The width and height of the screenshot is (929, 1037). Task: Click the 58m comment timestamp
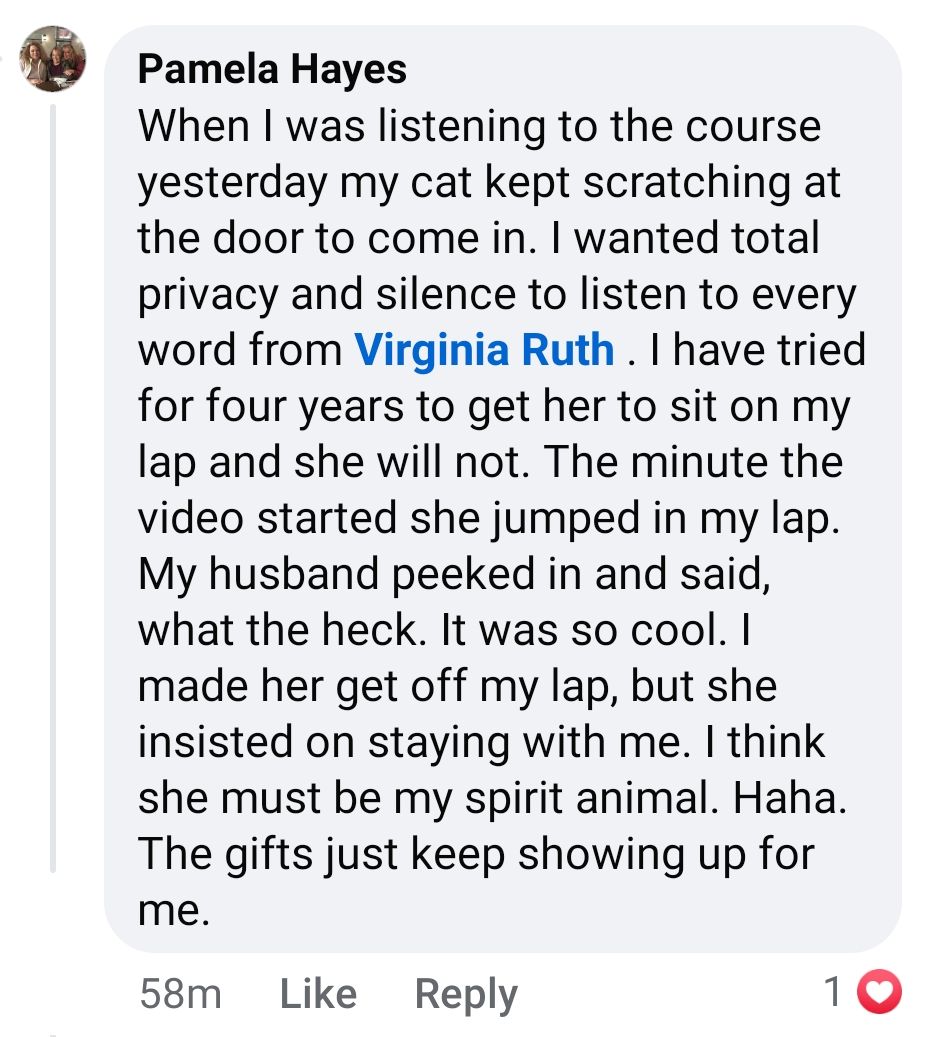click(x=180, y=993)
